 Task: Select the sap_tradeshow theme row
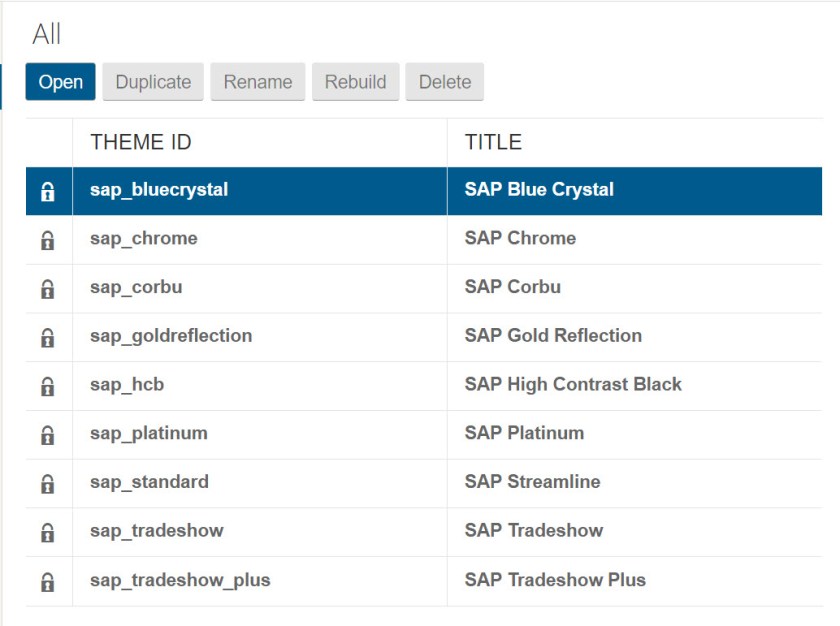[x=156, y=531]
